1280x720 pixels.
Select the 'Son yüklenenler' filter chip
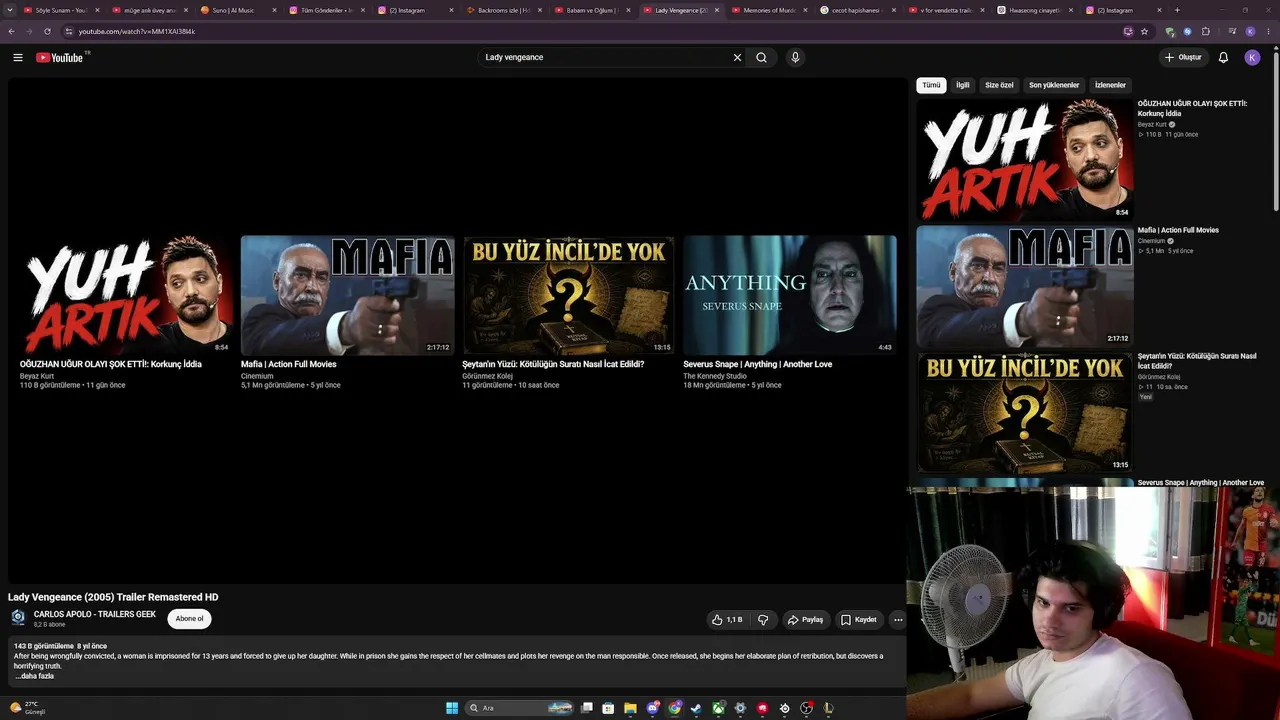point(1054,85)
